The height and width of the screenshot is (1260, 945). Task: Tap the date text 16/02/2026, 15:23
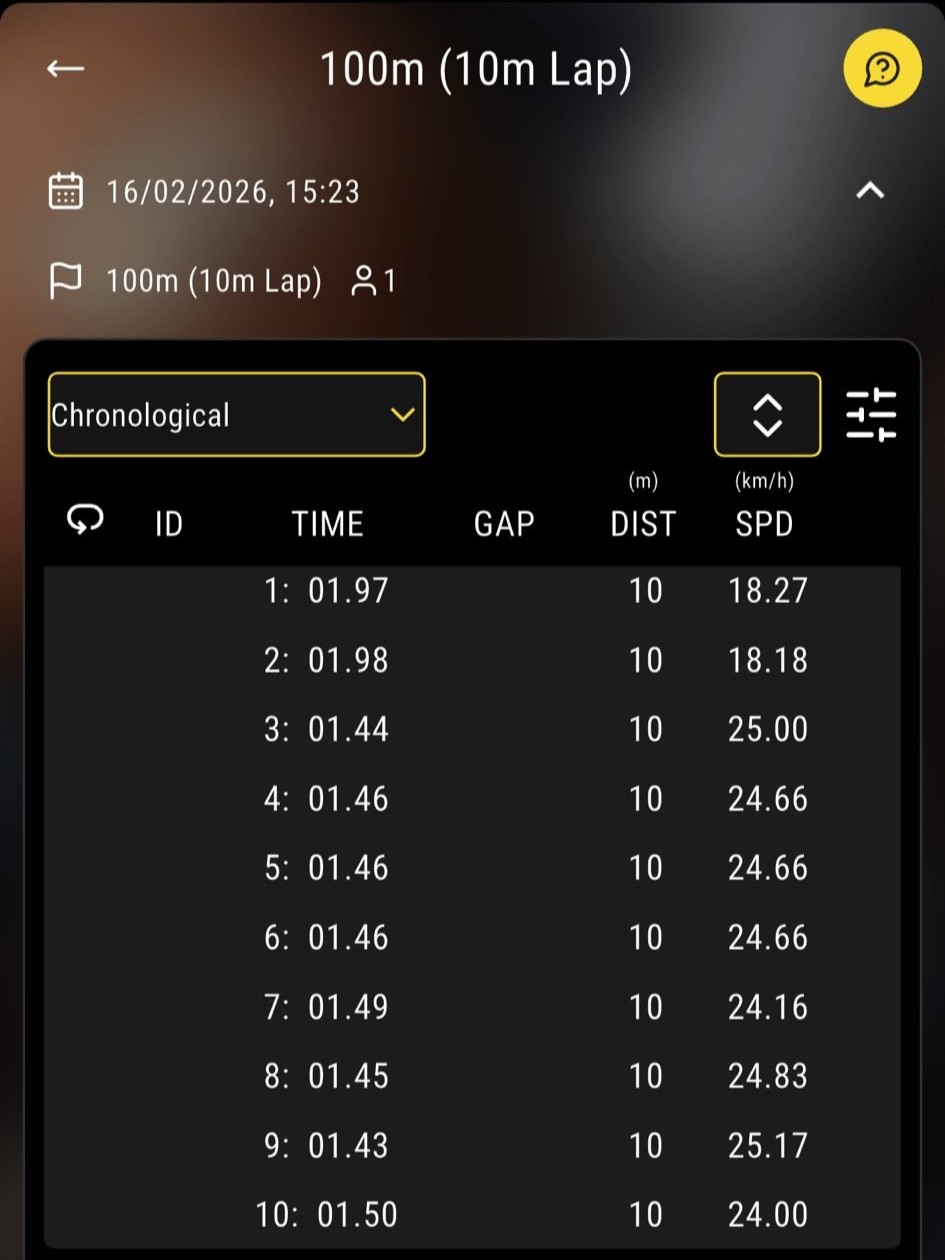pyautogui.click(x=233, y=191)
